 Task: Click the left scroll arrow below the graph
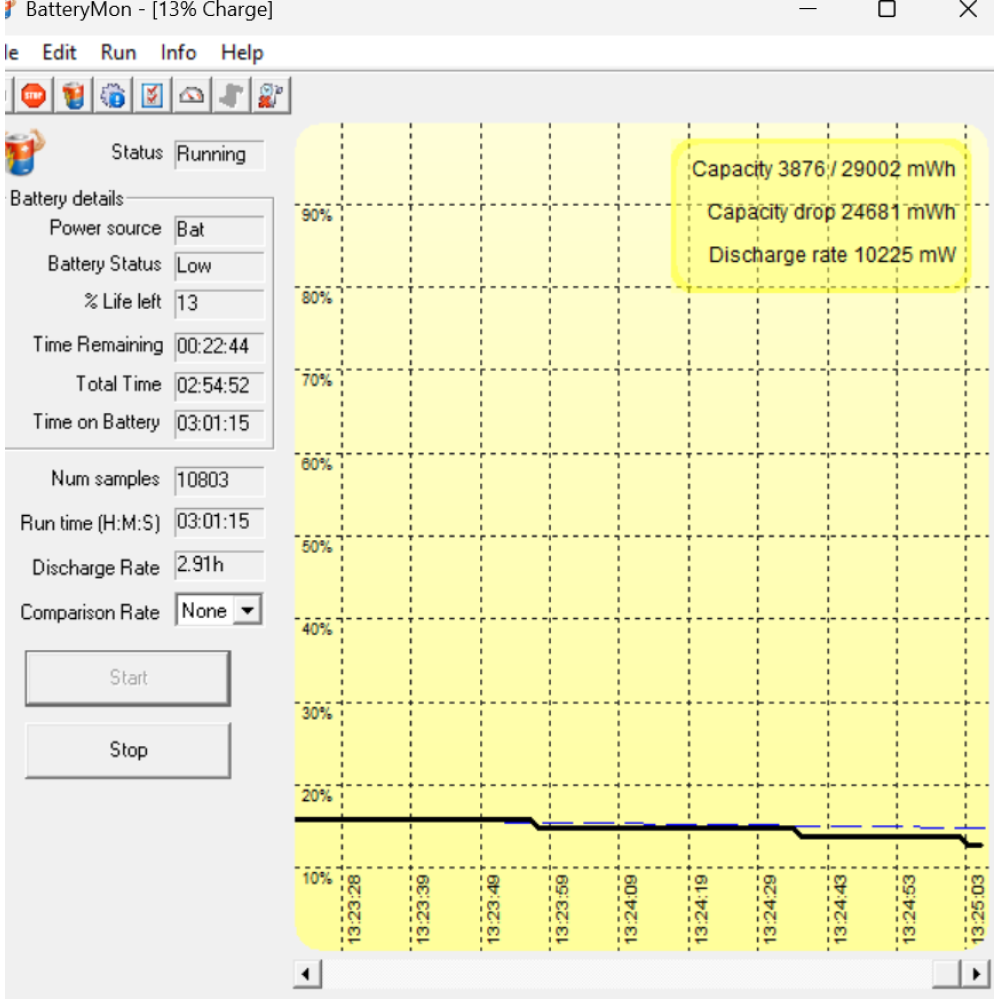click(308, 974)
